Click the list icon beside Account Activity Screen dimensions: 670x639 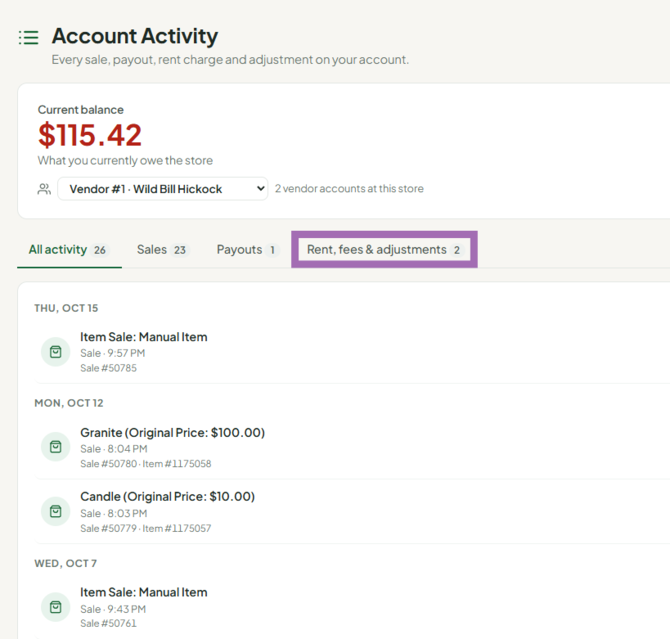[29, 38]
